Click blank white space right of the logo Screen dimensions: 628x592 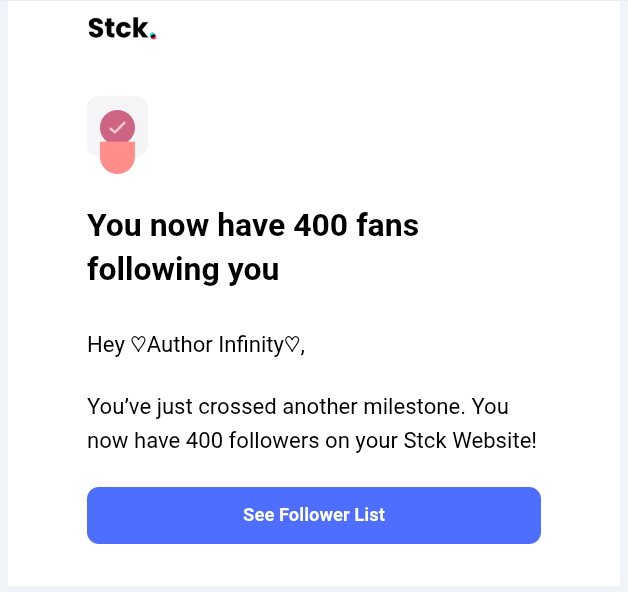(400, 30)
